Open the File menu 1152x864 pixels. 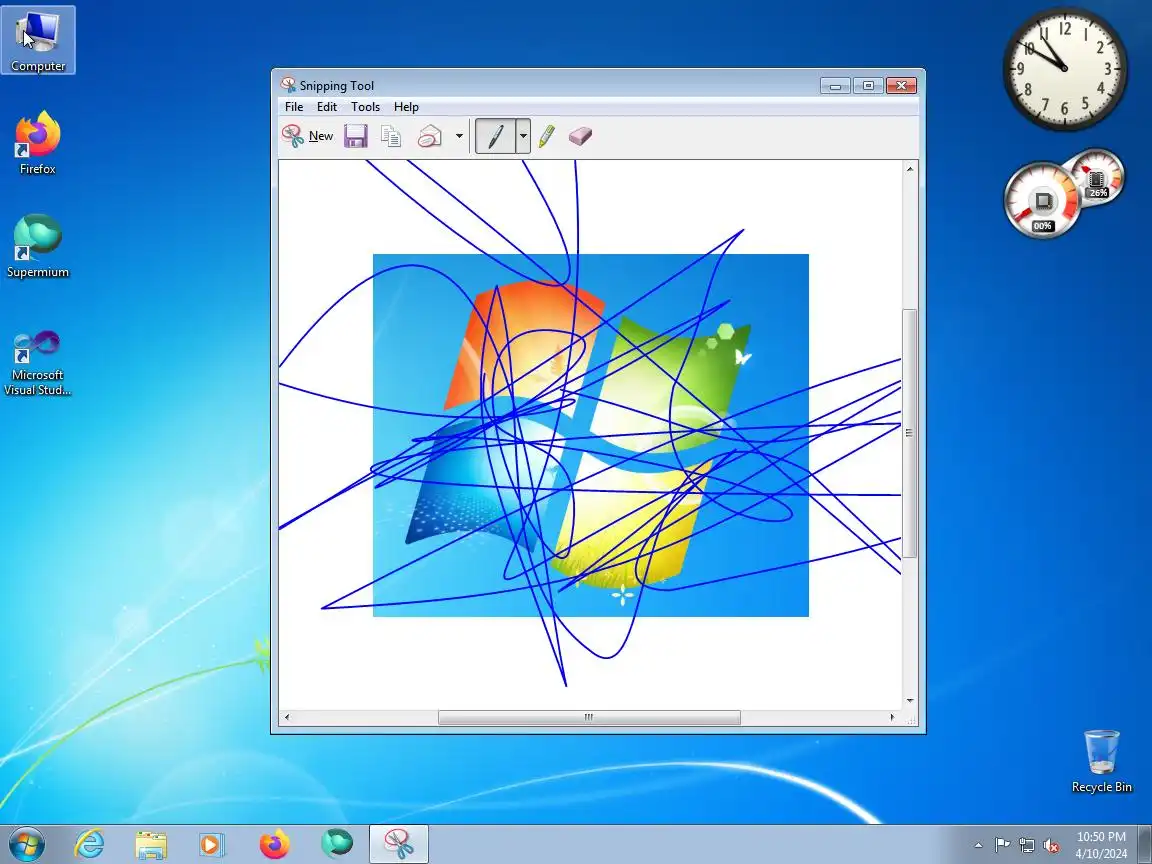click(x=294, y=107)
